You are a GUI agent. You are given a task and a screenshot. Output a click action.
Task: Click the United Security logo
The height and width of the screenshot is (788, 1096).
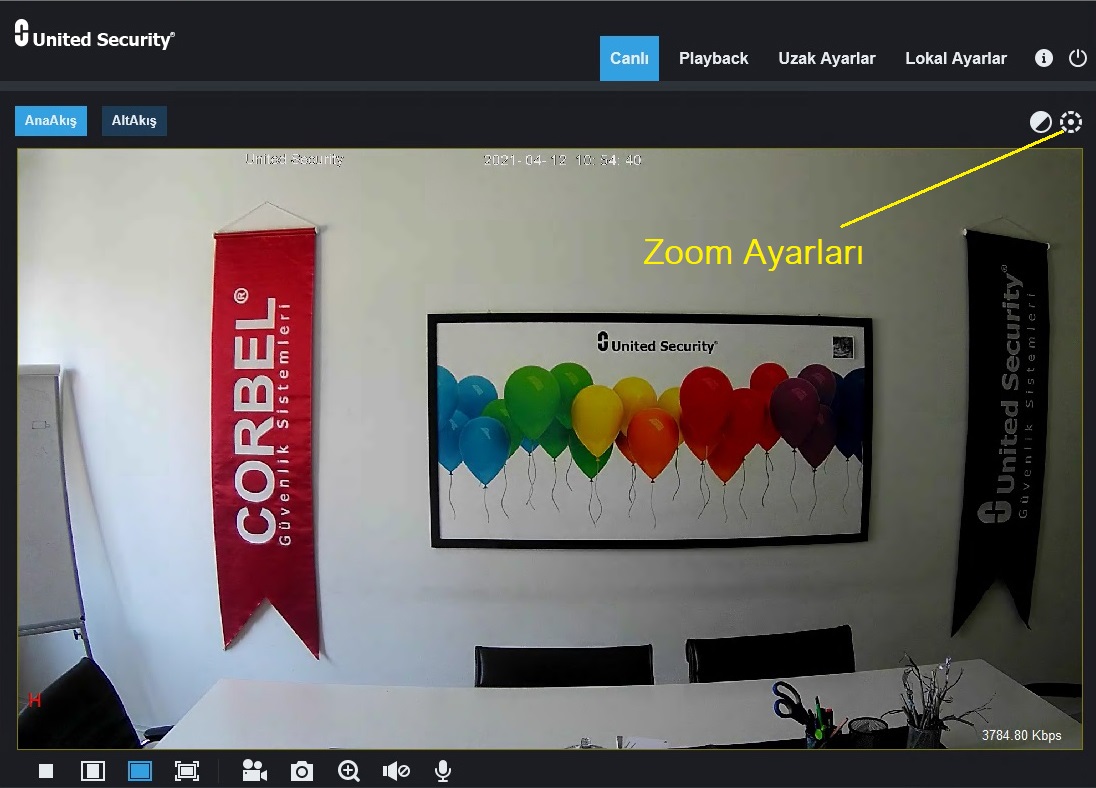[x=95, y=37]
